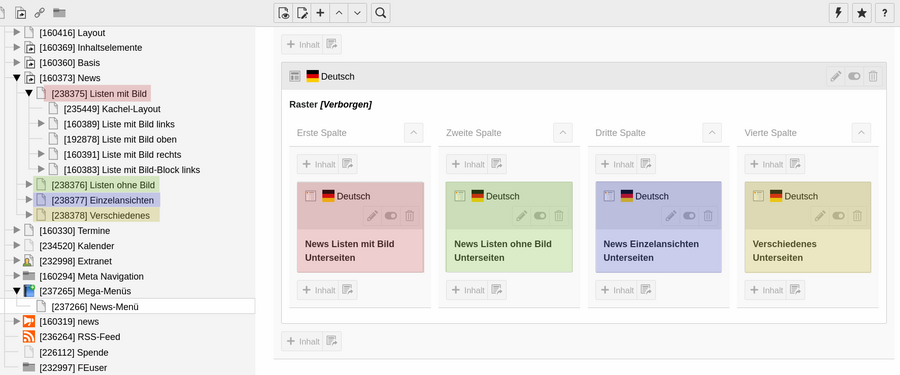Collapse the Mega-Menüs tree node
The image size is (900, 375).
click(17, 291)
